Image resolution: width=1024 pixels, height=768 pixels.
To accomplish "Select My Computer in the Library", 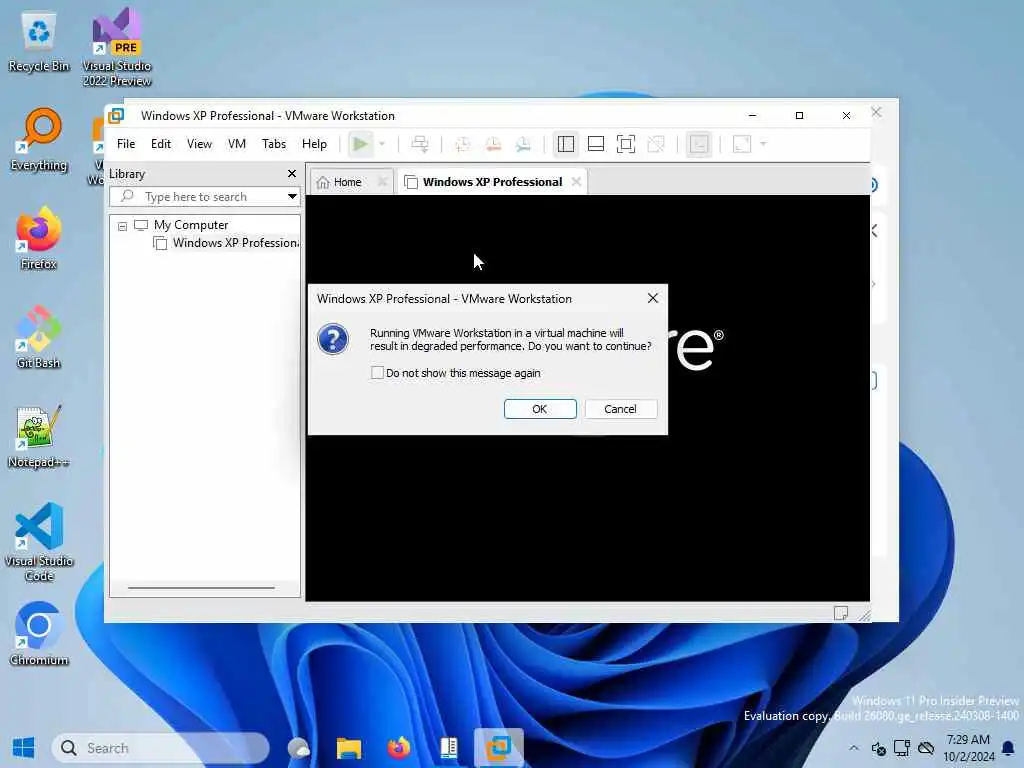I will pos(191,225).
